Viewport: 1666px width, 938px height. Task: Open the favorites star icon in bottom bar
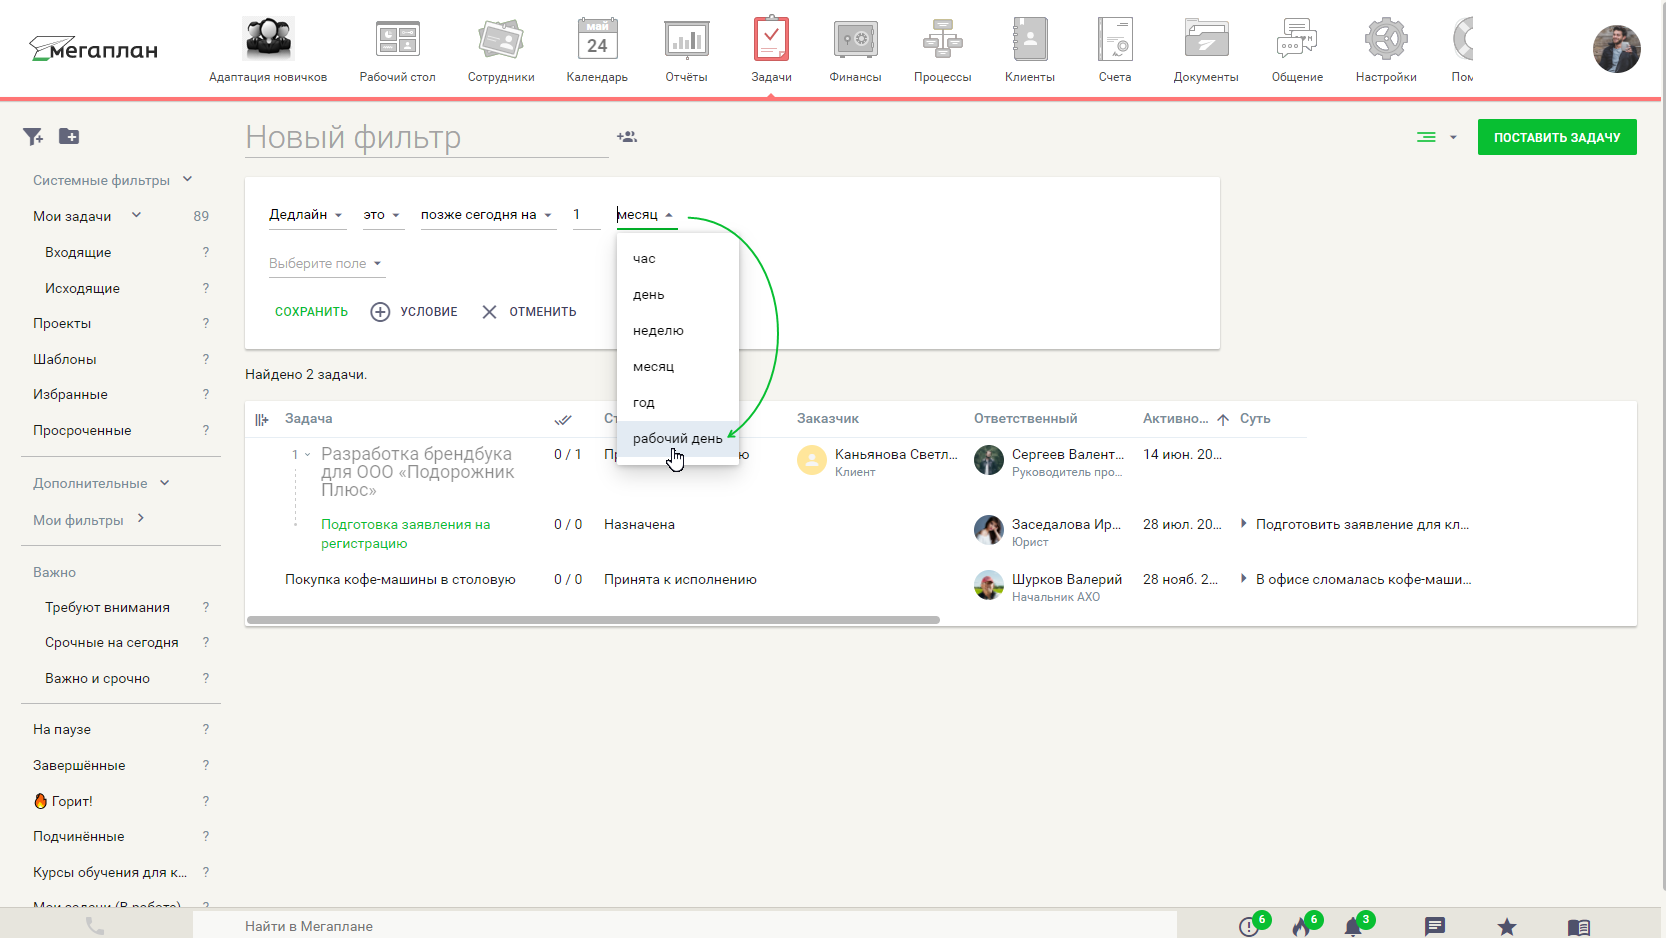click(1507, 927)
